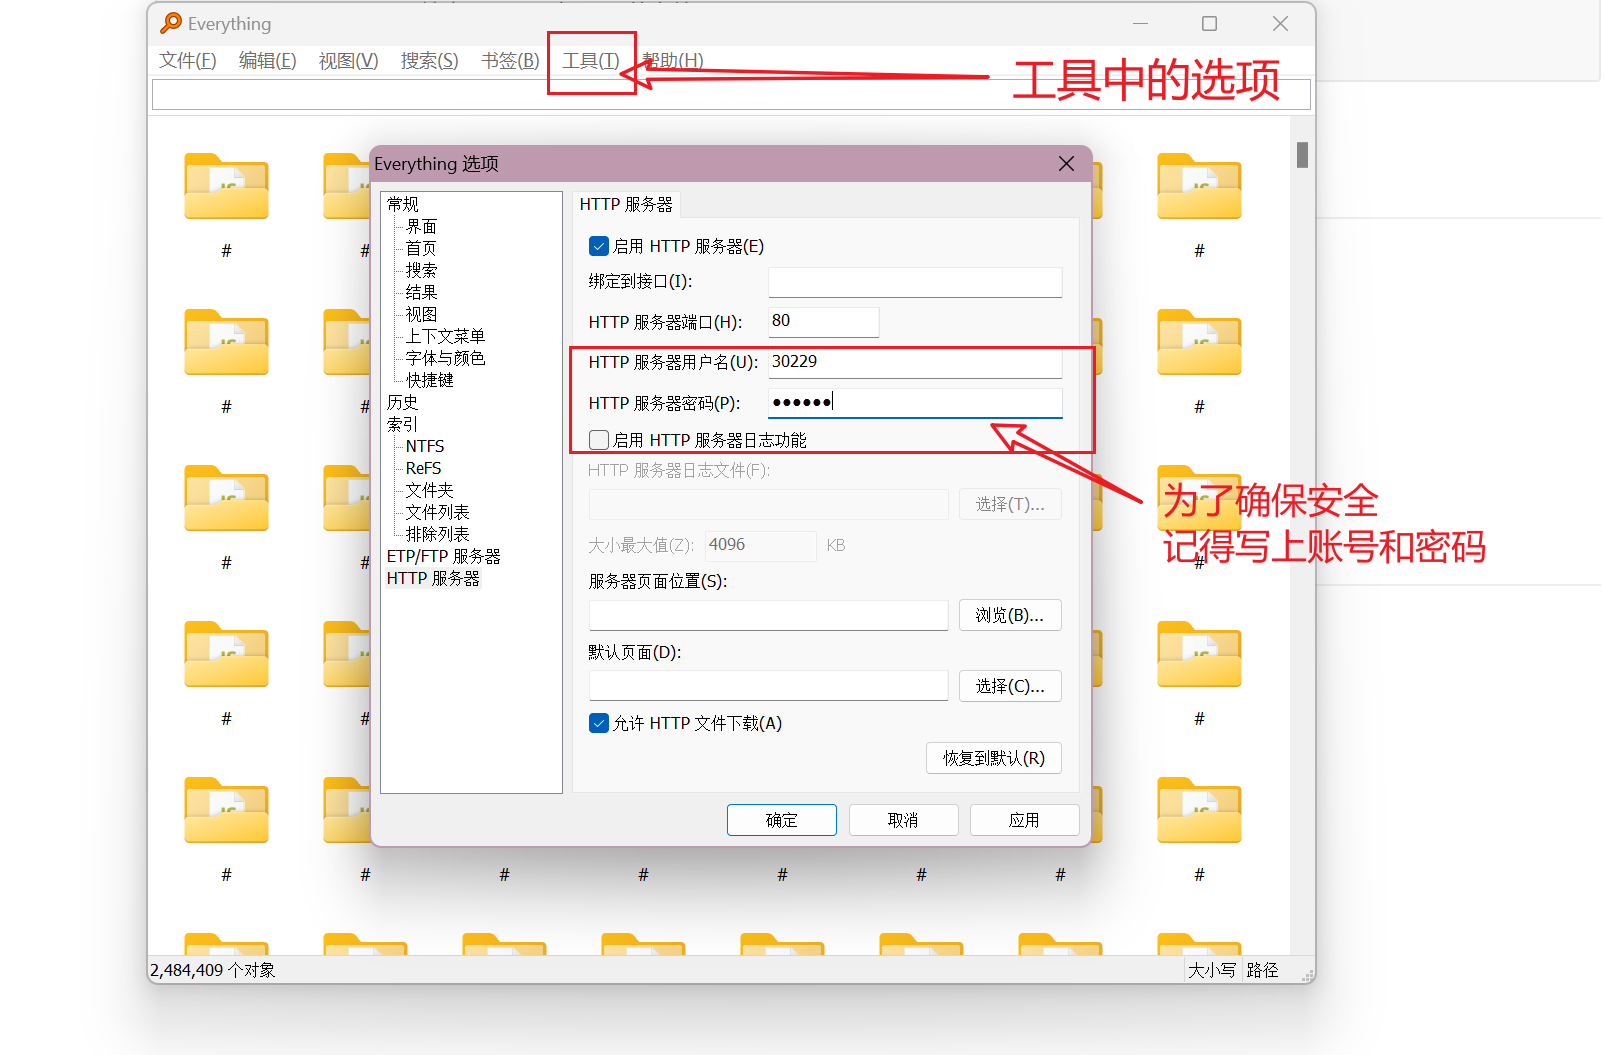
Task: Click the HTTP 服务器端口 field showing 80
Action: pos(823,322)
